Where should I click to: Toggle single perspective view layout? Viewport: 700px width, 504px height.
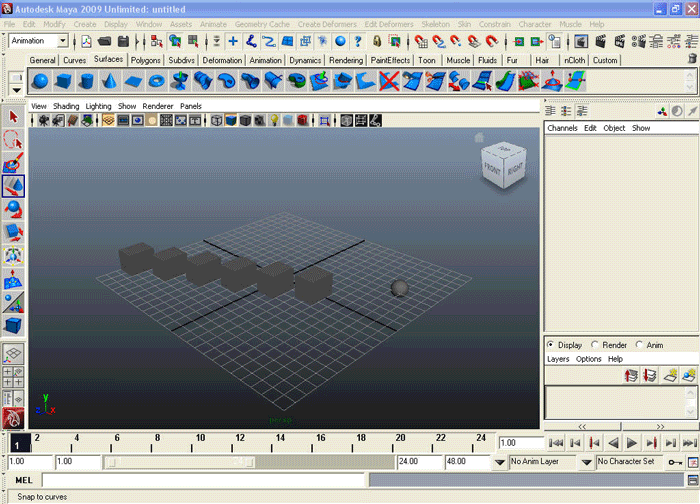coord(13,353)
